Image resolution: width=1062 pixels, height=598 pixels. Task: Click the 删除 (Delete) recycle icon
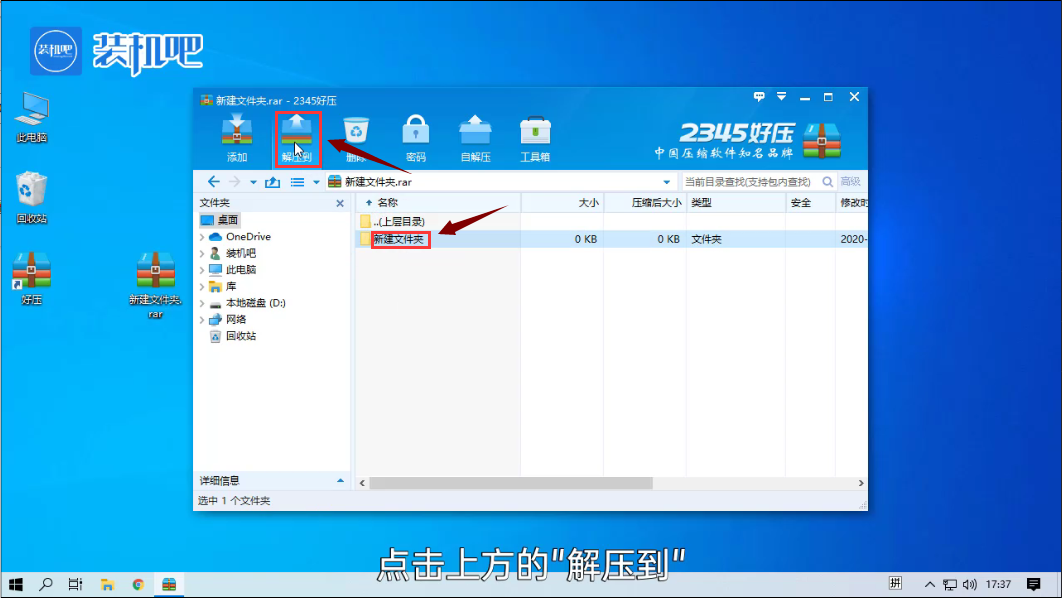pyautogui.click(x=356, y=139)
